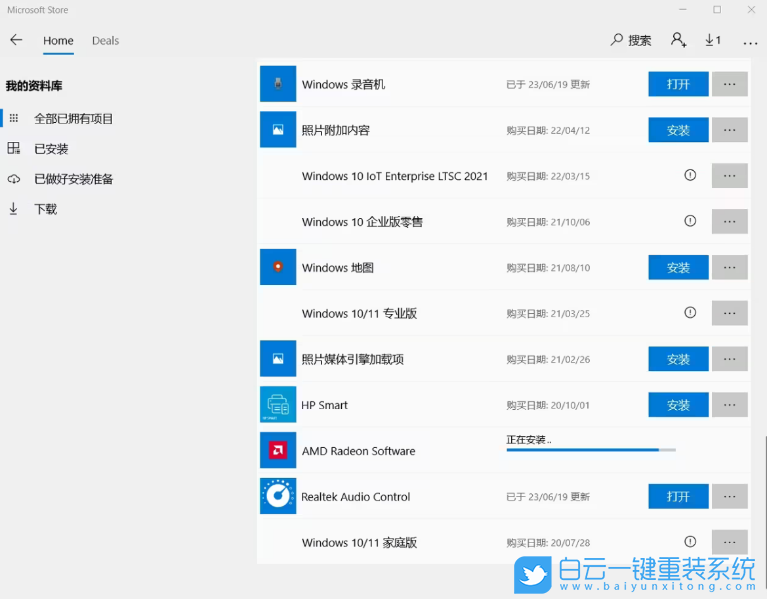Screen dimensions: 767x599
Task: Click the HP Smart title text
Action: click(324, 405)
